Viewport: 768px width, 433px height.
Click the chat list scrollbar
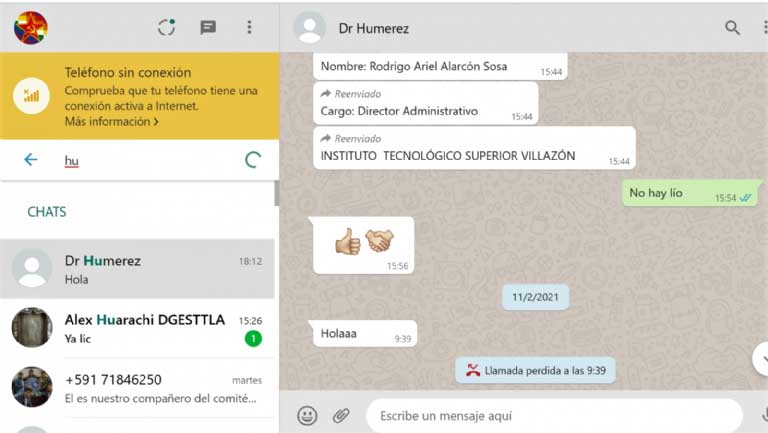[276, 193]
